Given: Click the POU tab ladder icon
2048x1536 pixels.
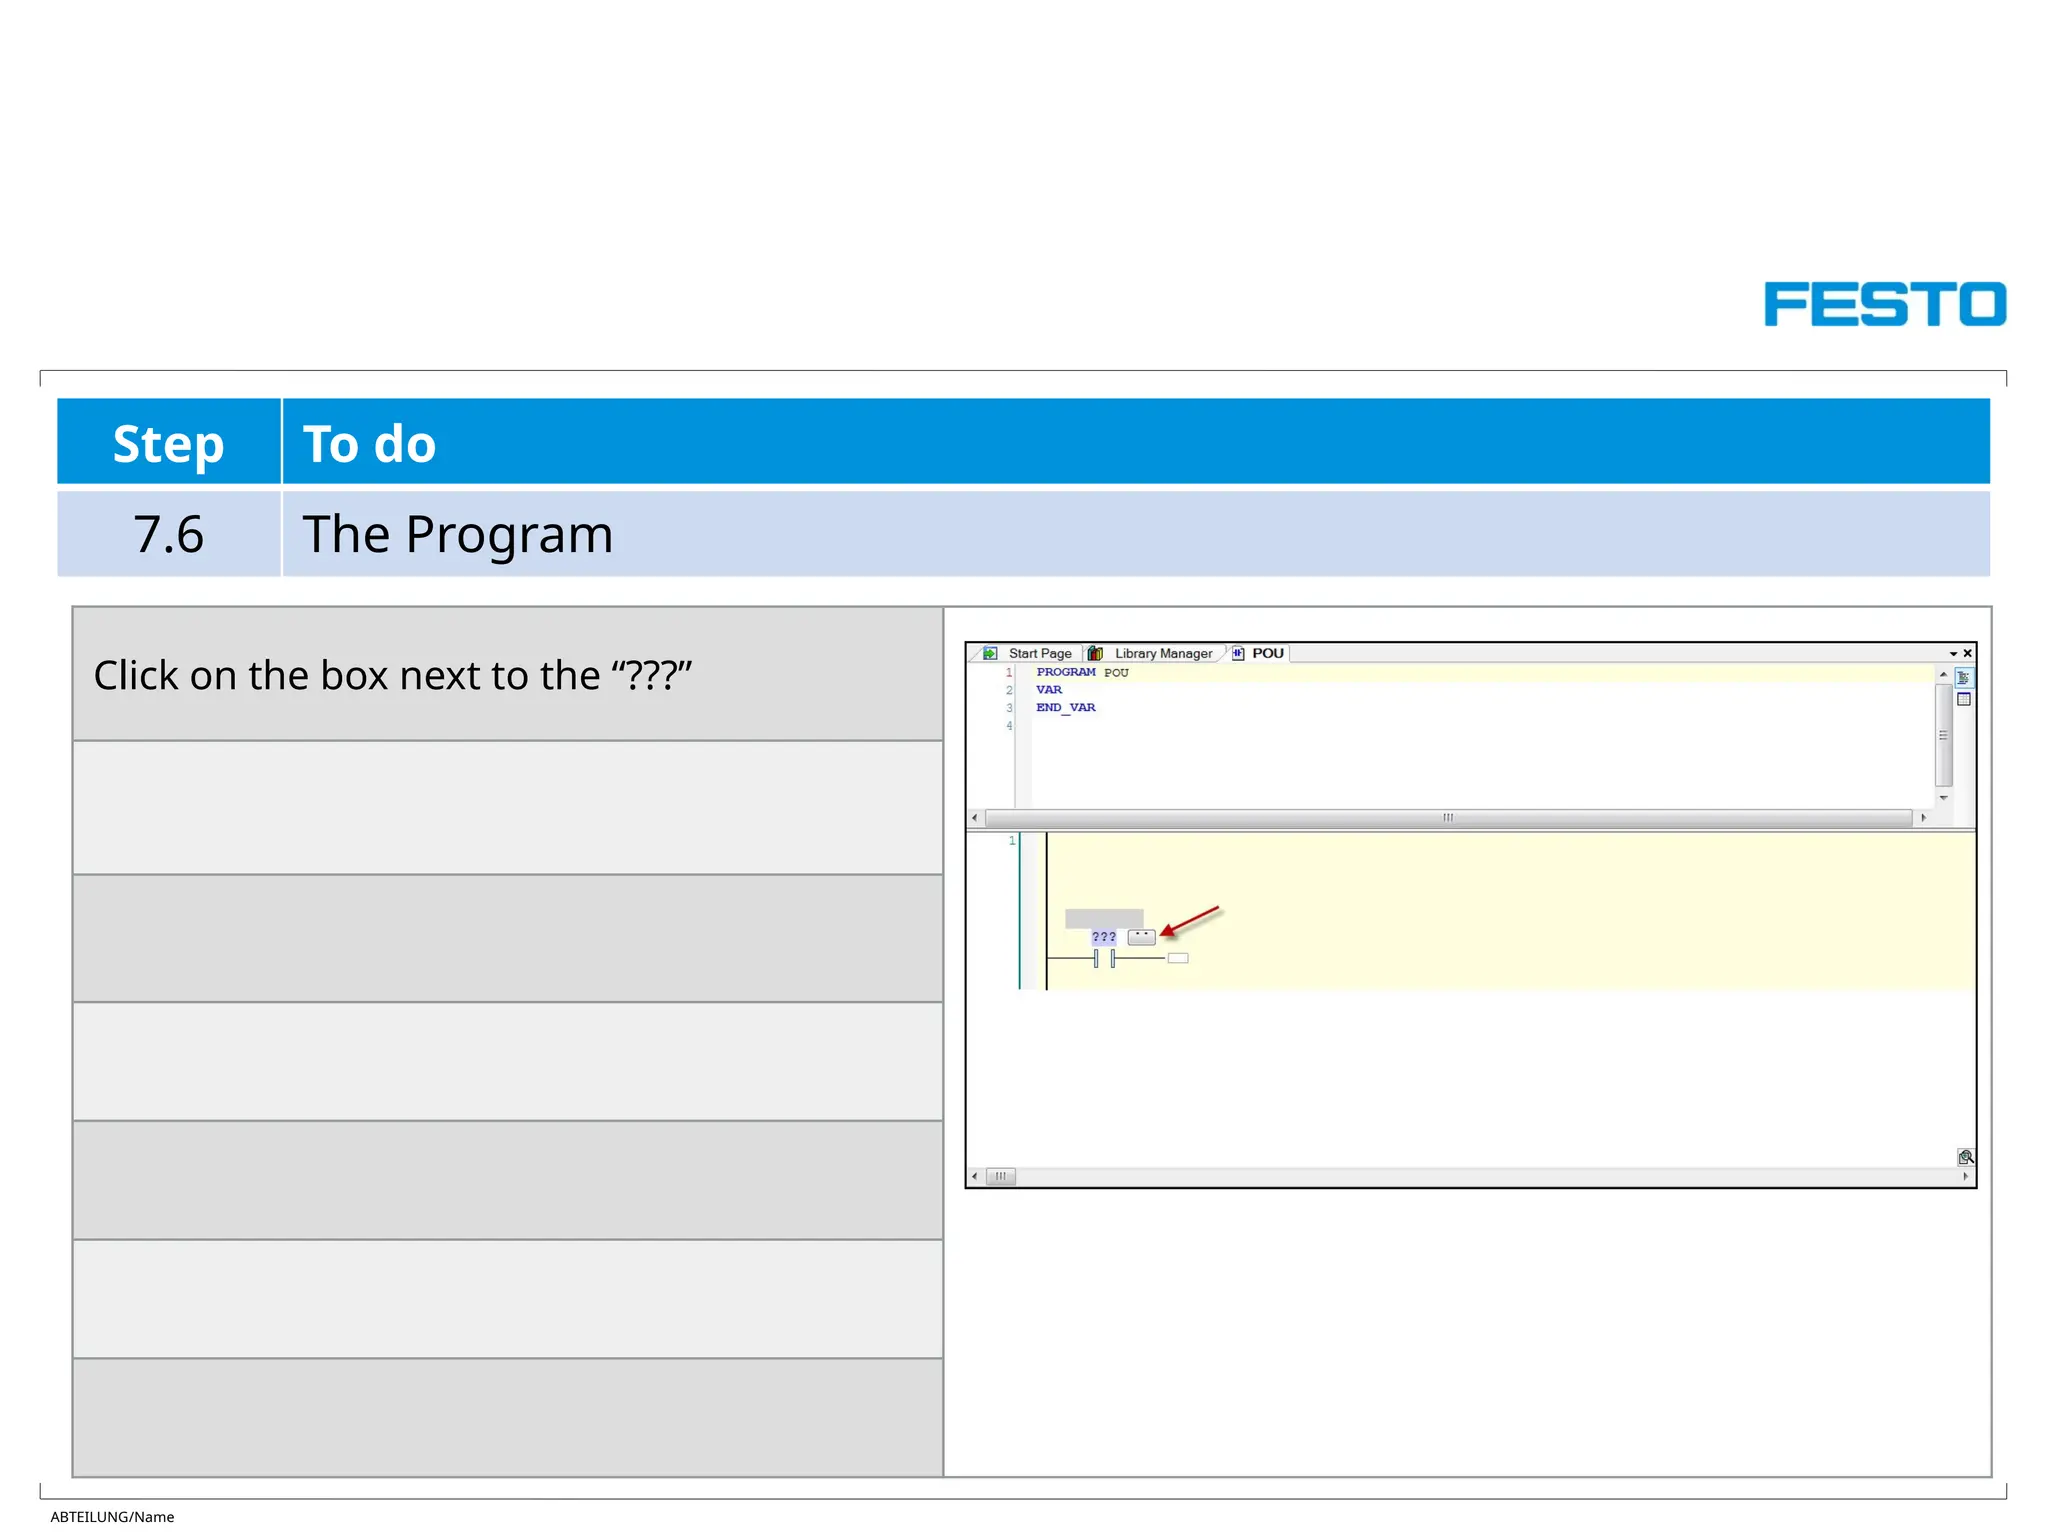Looking at the screenshot, I should (1238, 653).
